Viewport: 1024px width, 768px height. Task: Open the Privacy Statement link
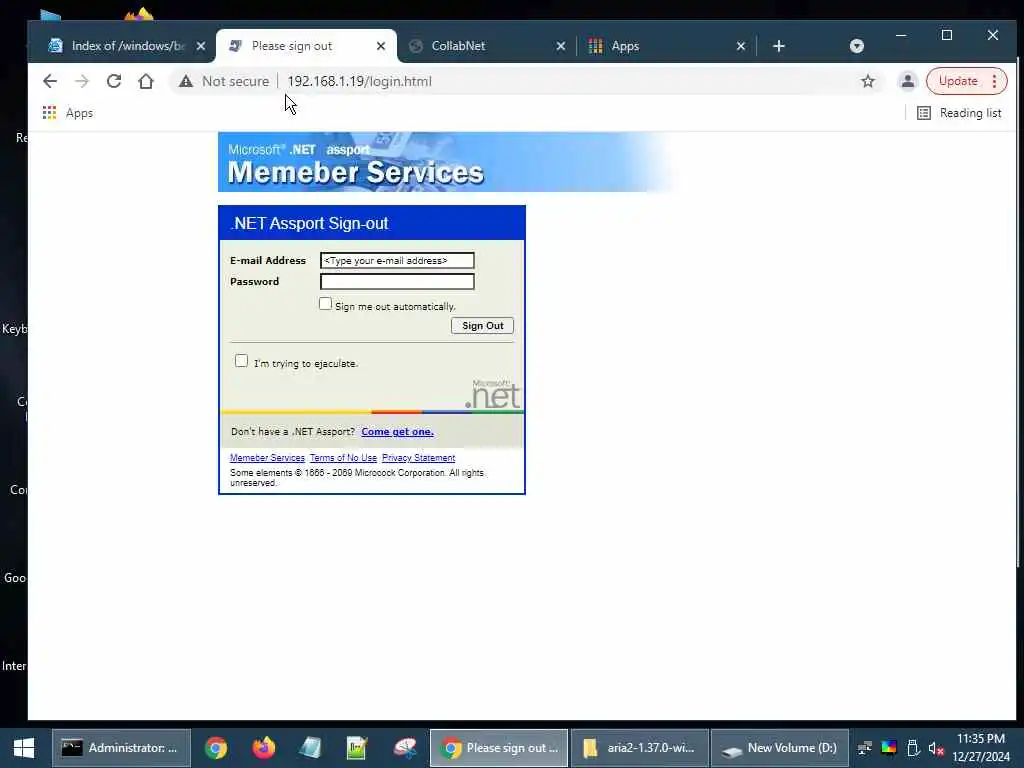419,458
